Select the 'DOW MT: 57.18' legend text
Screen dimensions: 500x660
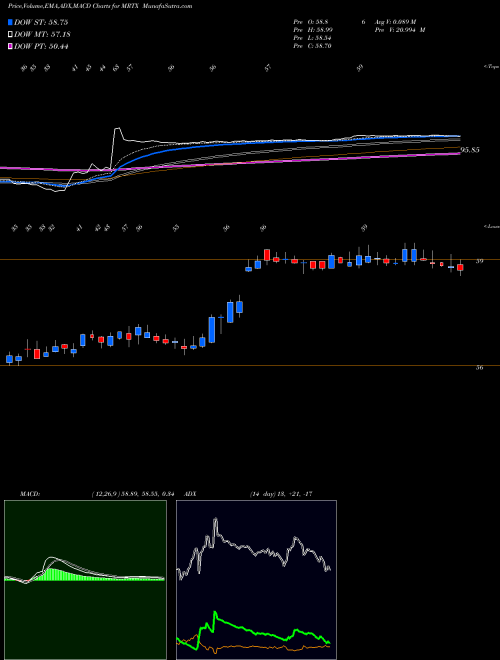(x=42, y=34)
